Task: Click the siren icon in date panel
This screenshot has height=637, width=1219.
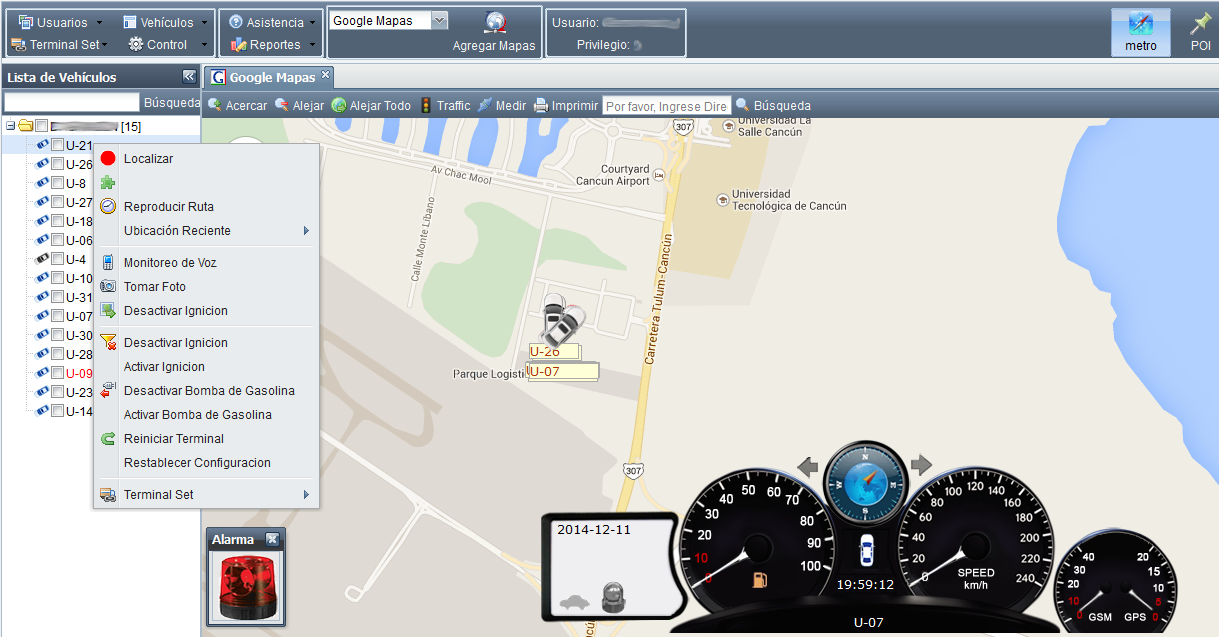Action: [613, 596]
